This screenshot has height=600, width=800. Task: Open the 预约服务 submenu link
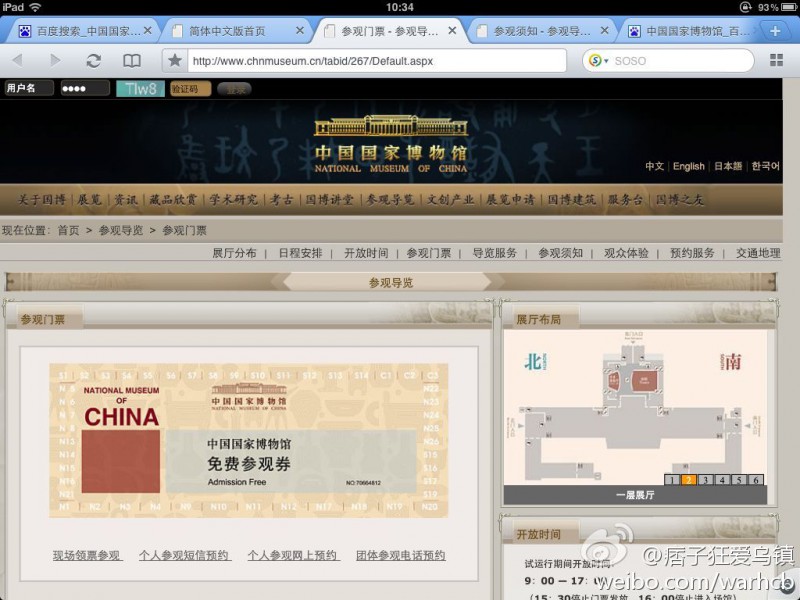pyautogui.click(x=692, y=253)
